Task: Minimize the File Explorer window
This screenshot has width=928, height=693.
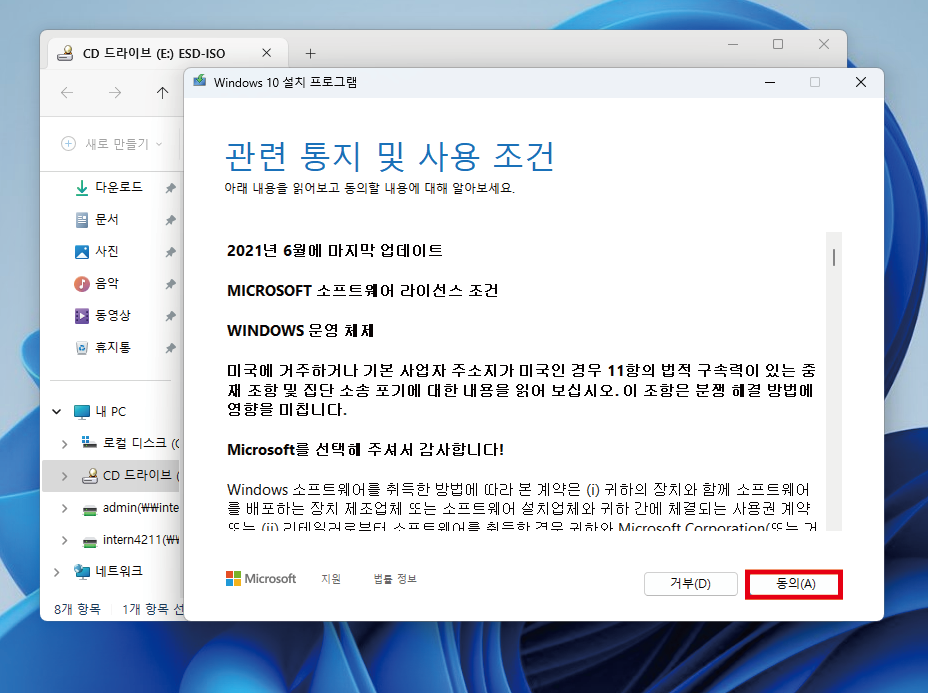Action: (x=733, y=44)
